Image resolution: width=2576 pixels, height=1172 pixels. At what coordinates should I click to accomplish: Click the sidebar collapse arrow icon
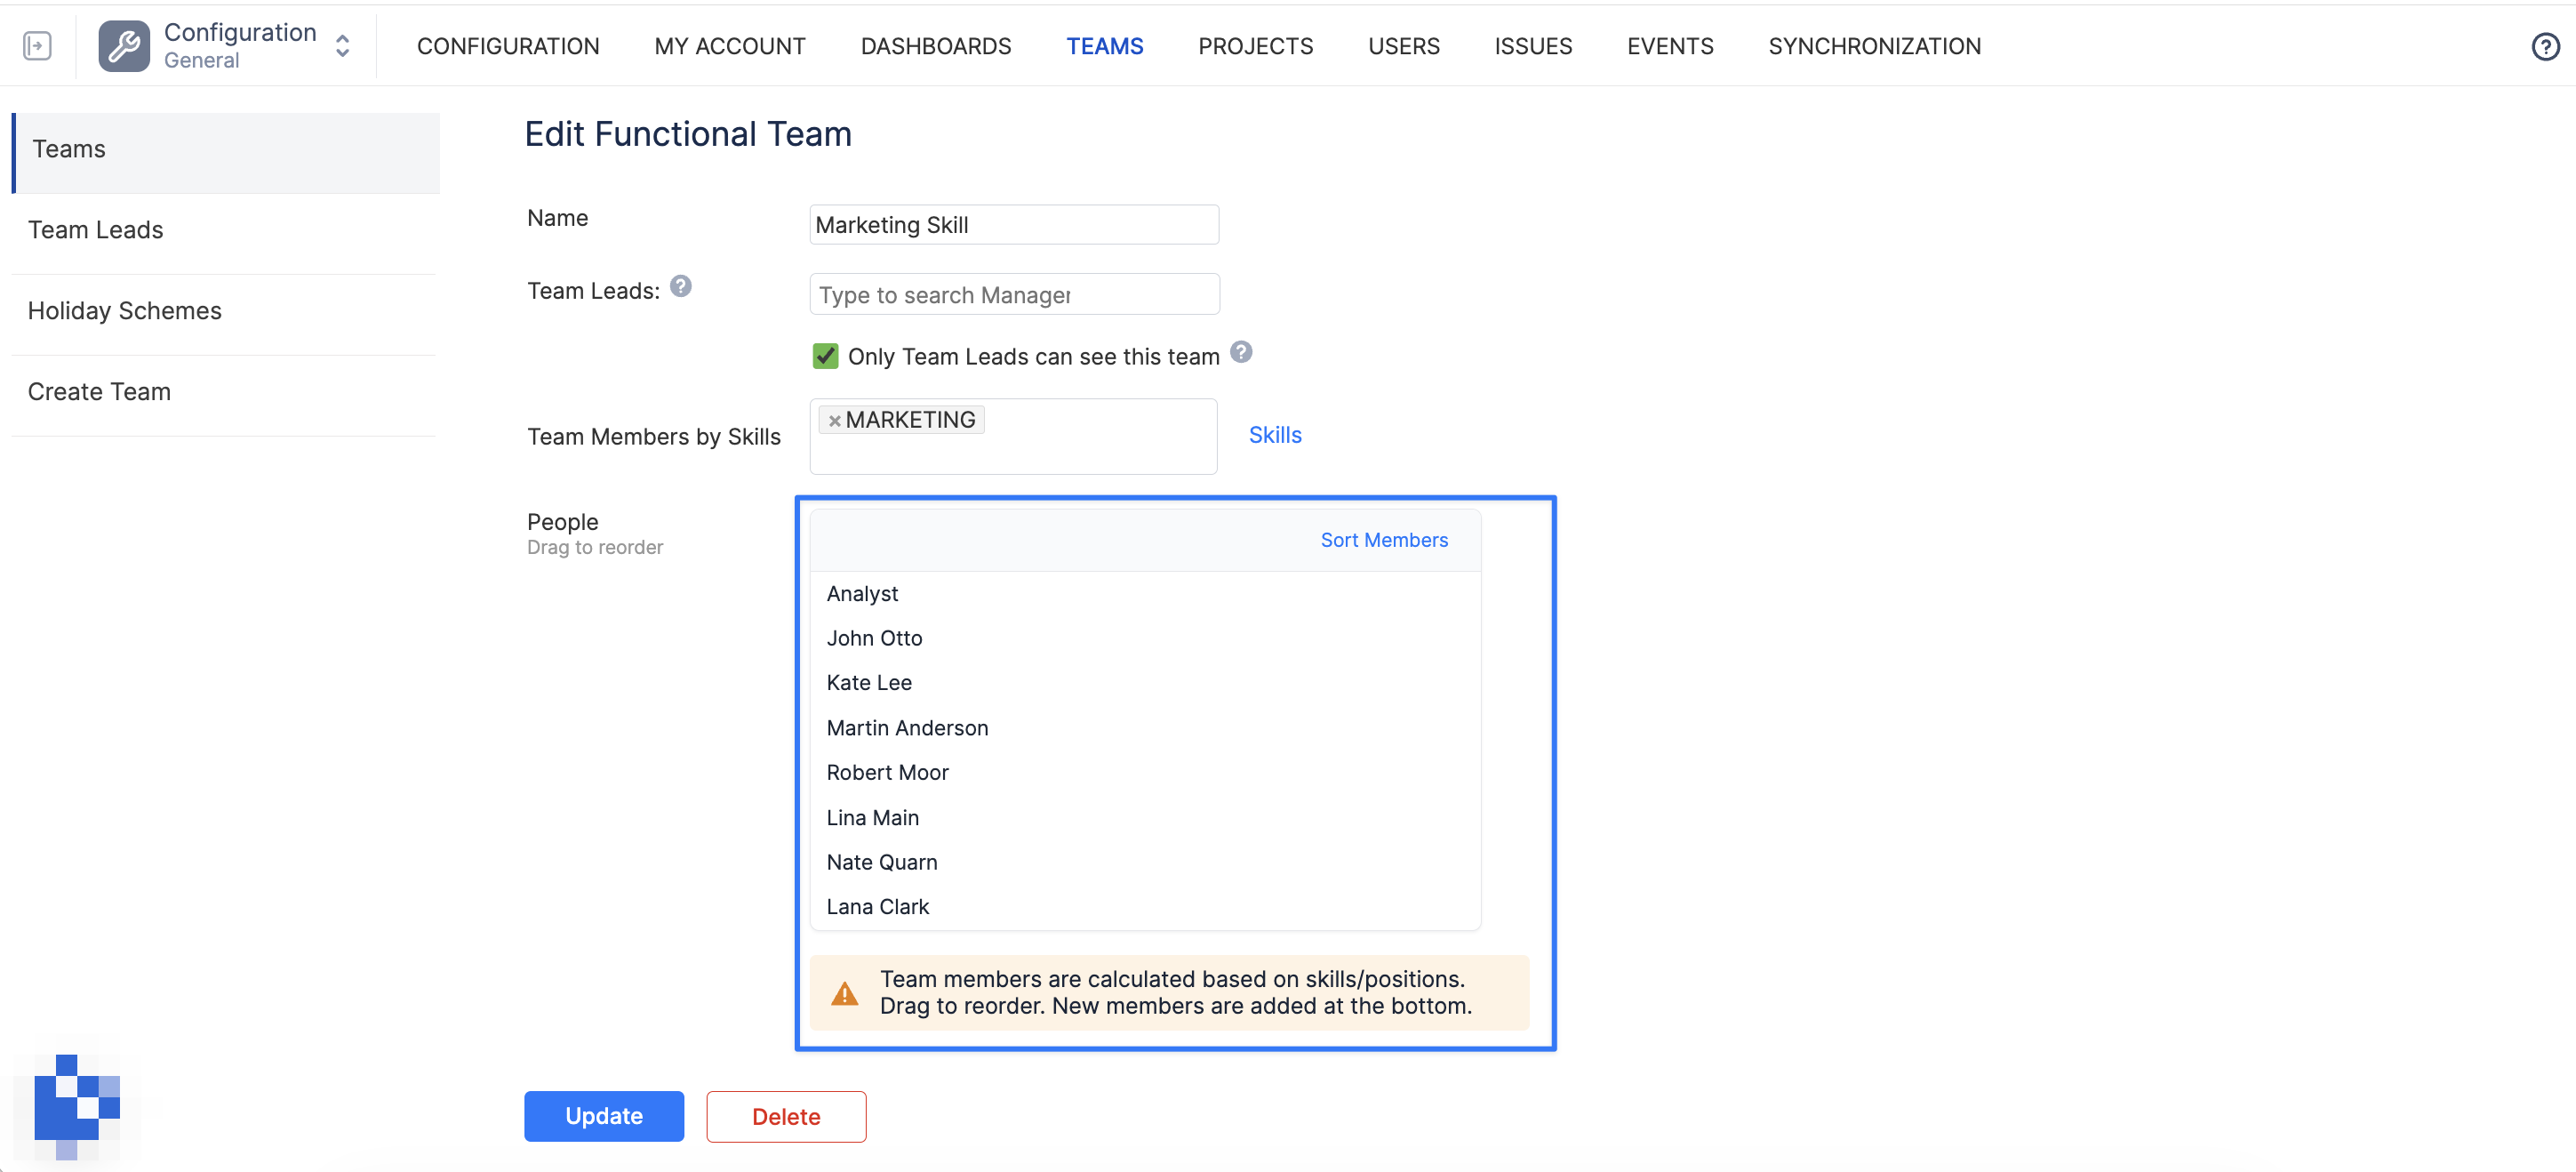pos(37,46)
